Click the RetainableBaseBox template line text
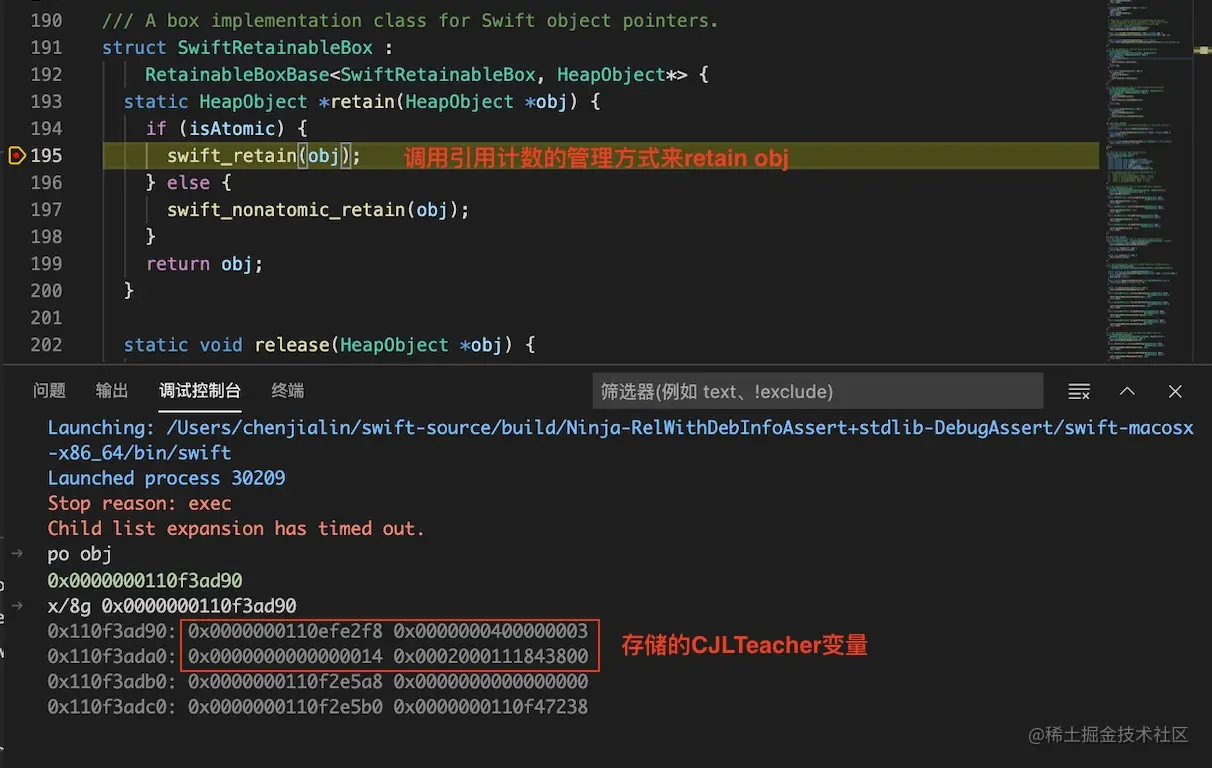1212x768 pixels. tap(427, 74)
